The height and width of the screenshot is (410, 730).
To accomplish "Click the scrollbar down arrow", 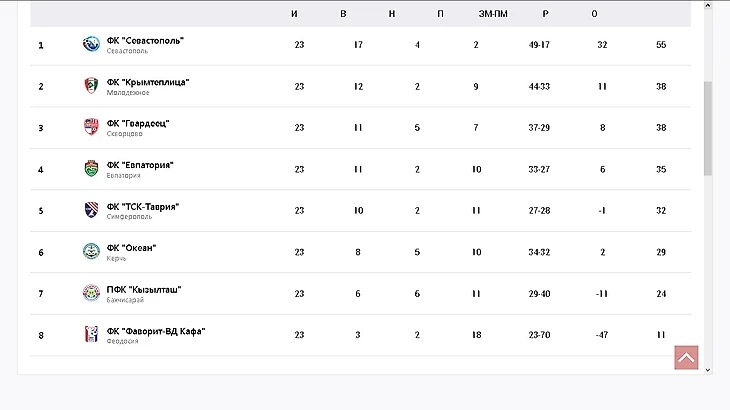I will point(708,369).
